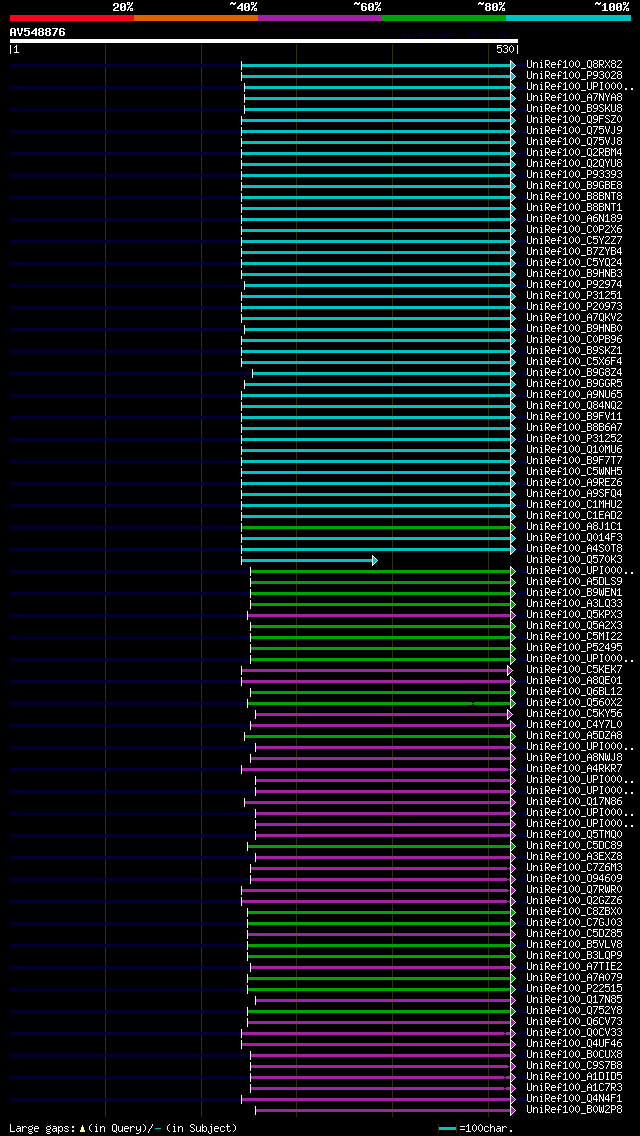Select the UniRef100_Q4UF46 label
This screenshot has height=1136, width=640.
point(574,1044)
